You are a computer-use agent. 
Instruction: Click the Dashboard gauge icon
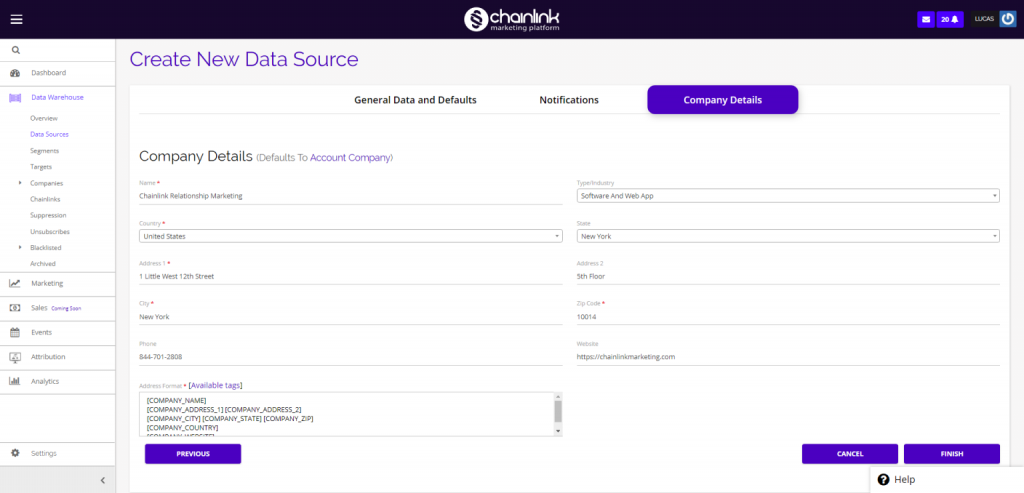[15, 73]
